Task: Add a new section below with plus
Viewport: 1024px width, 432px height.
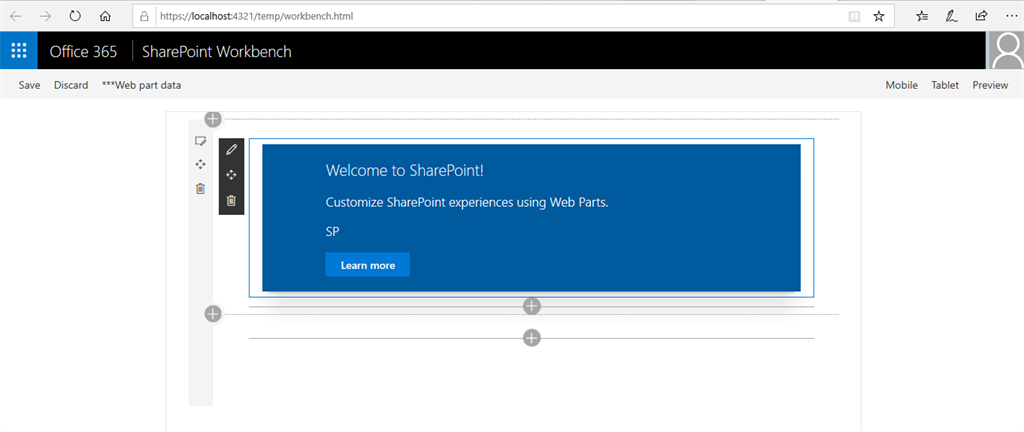Action: (213, 314)
